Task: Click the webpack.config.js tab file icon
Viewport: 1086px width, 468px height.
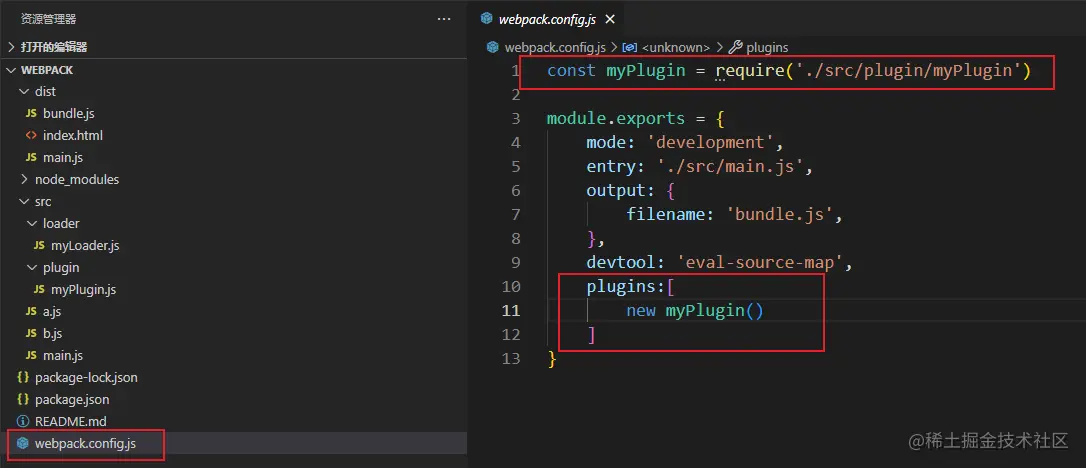Action: pos(487,19)
